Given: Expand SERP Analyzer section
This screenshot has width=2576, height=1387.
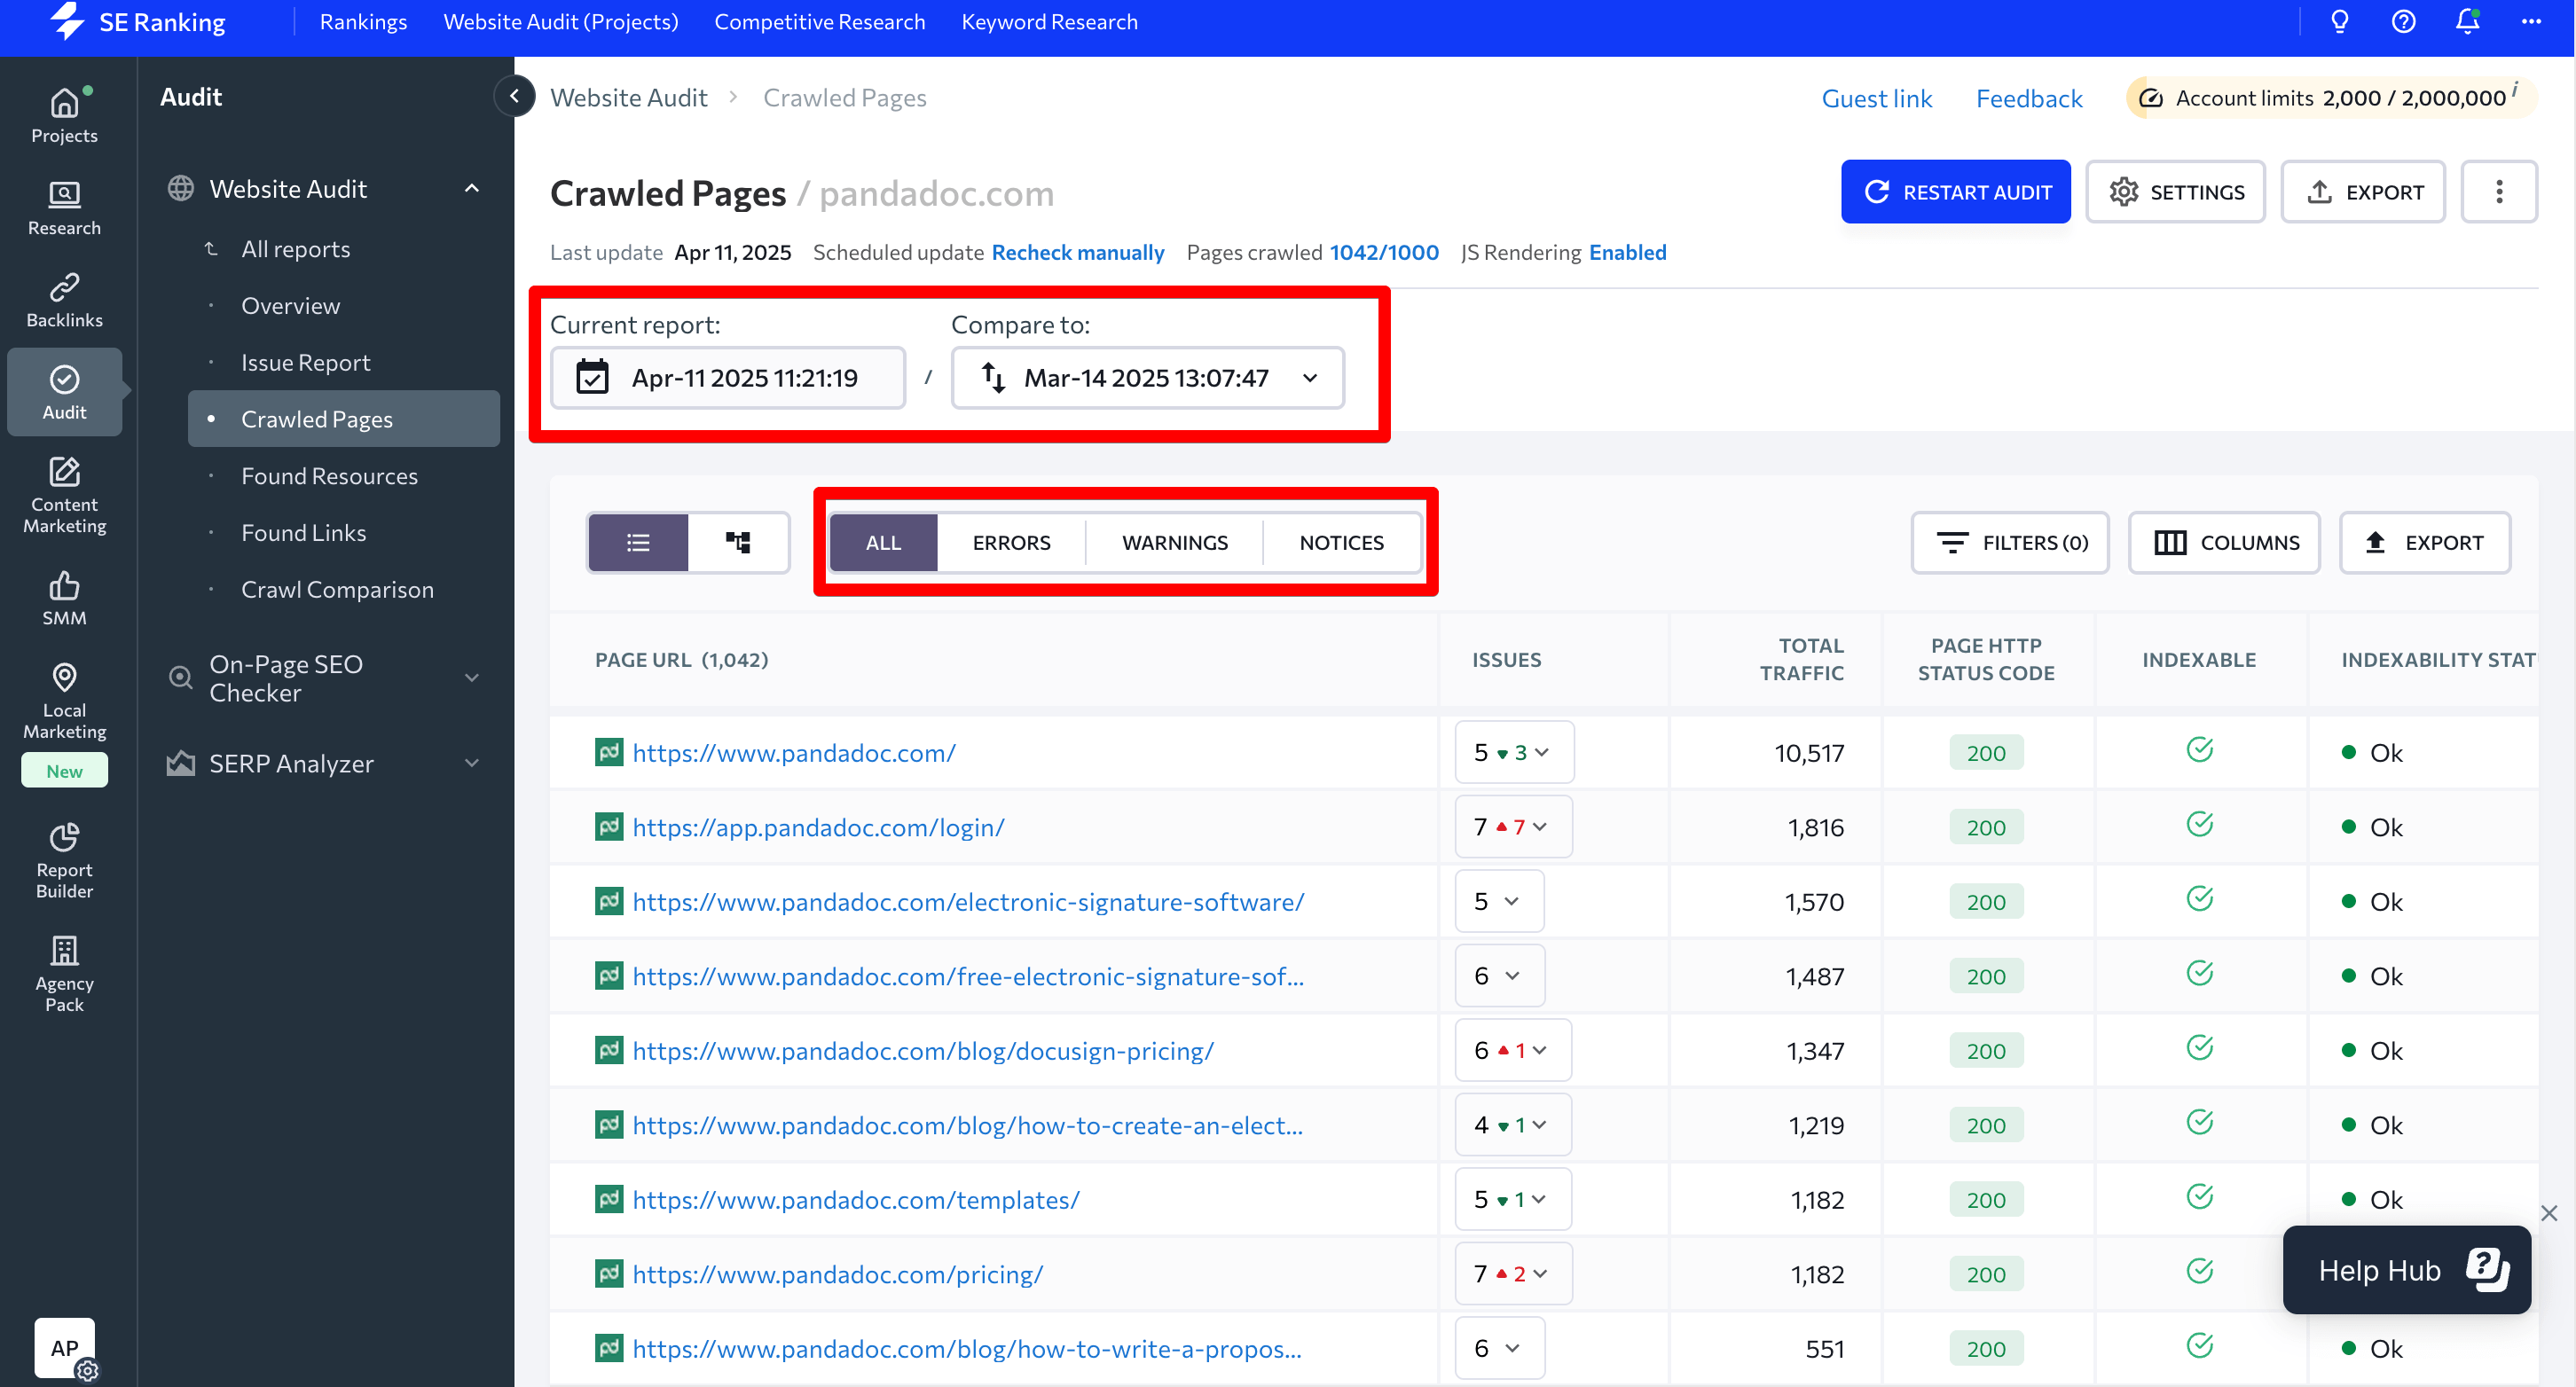Looking at the screenshot, I should coord(472,763).
